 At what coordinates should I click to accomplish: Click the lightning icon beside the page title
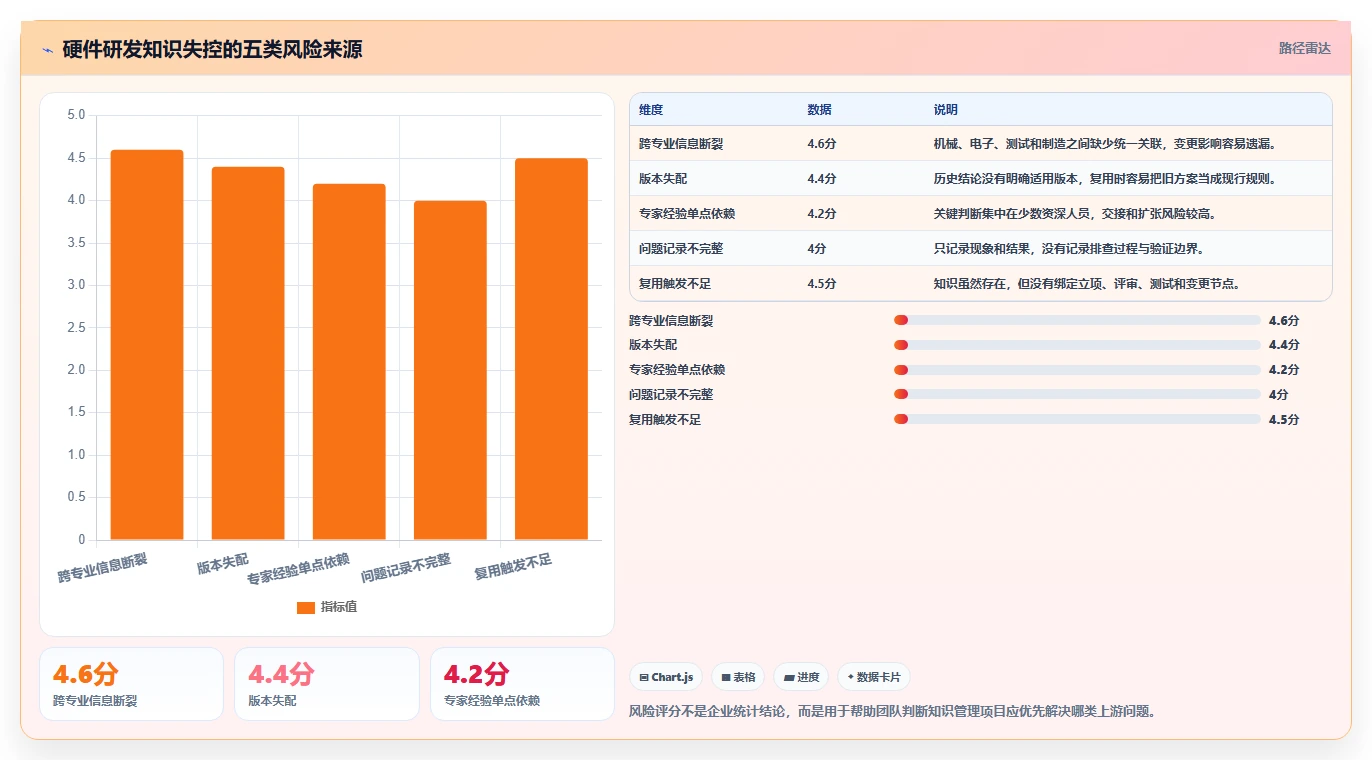coord(47,50)
